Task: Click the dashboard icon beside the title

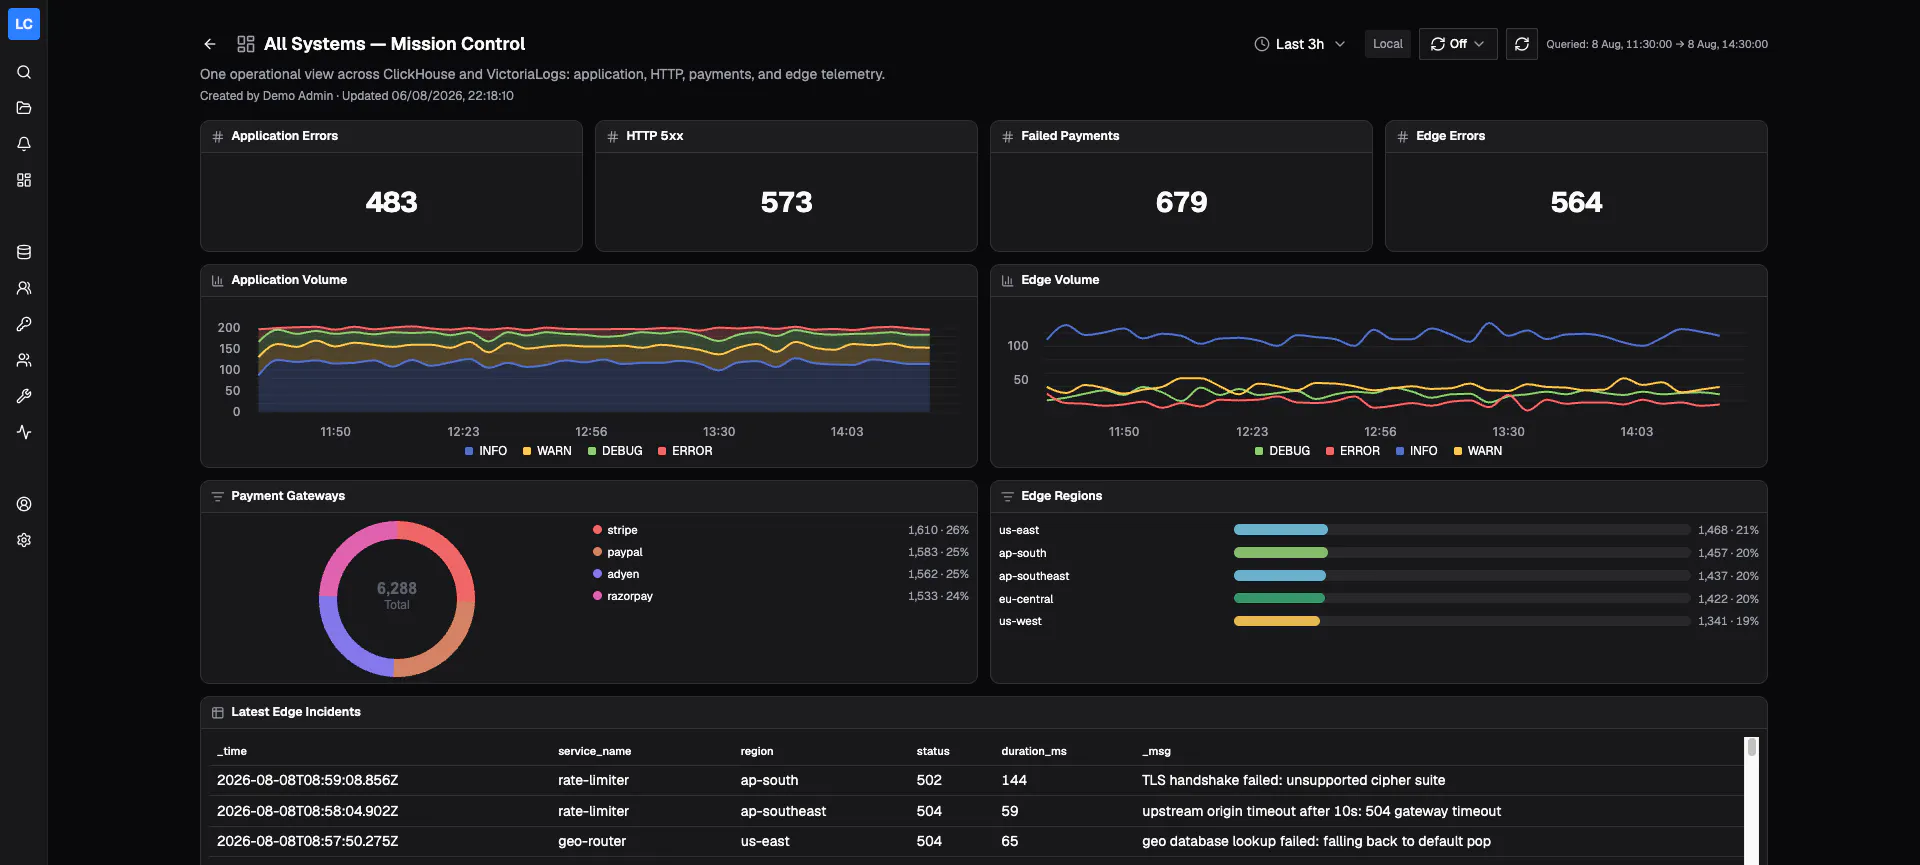Action: pos(246,44)
